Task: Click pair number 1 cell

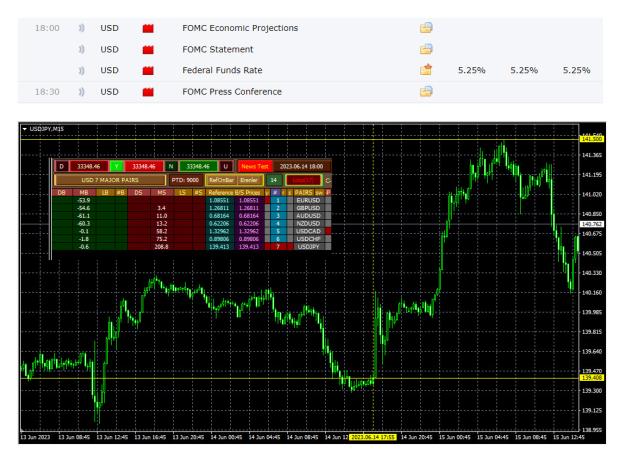Action: 278,200
